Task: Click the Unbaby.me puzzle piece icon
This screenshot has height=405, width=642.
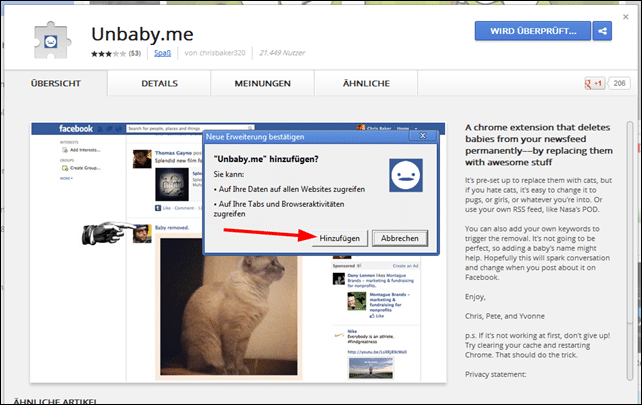Action: point(52,40)
